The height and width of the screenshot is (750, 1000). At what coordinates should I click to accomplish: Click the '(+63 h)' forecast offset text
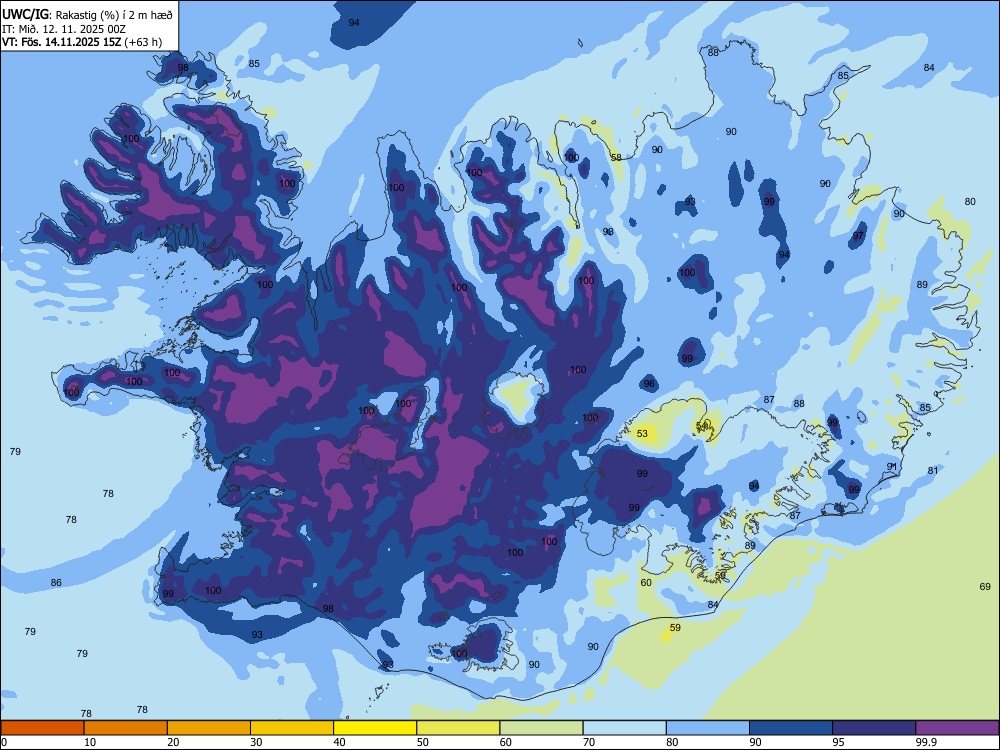[x=143, y=42]
